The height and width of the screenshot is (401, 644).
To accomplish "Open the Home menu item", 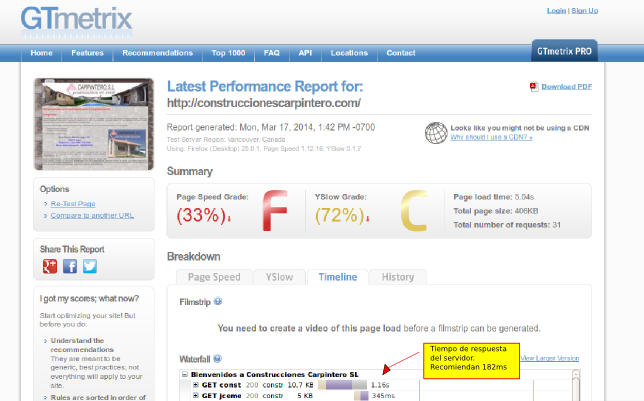I will [x=41, y=53].
